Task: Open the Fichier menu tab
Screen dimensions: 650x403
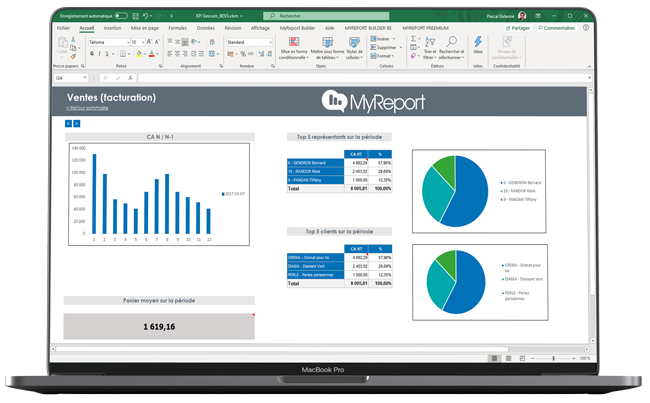Action: 63,28
